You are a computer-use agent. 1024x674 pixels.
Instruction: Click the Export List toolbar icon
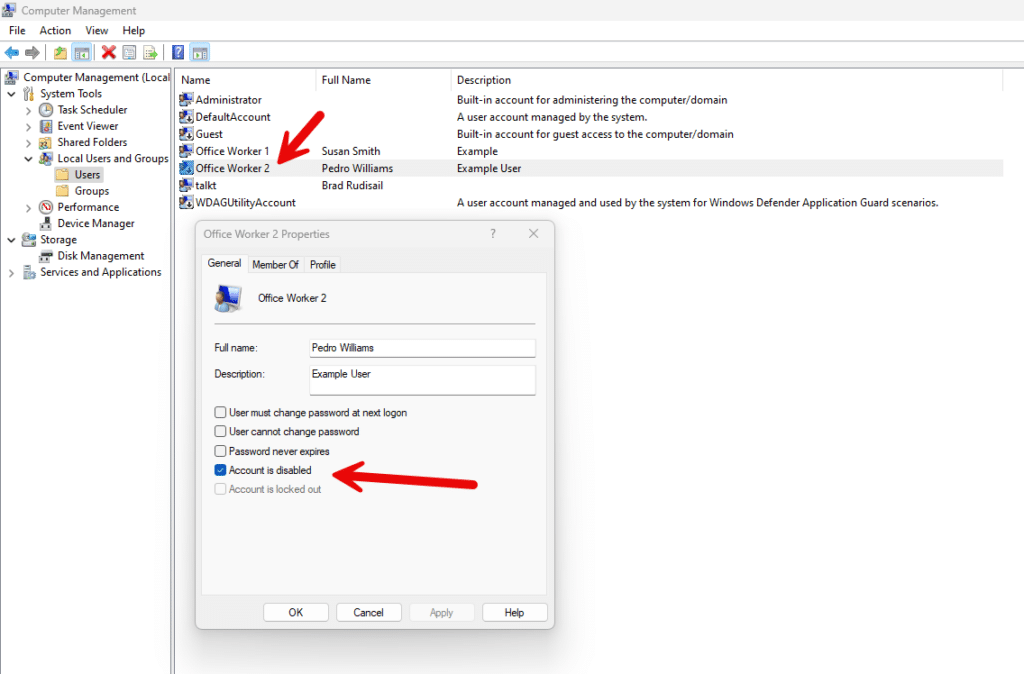coord(150,53)
